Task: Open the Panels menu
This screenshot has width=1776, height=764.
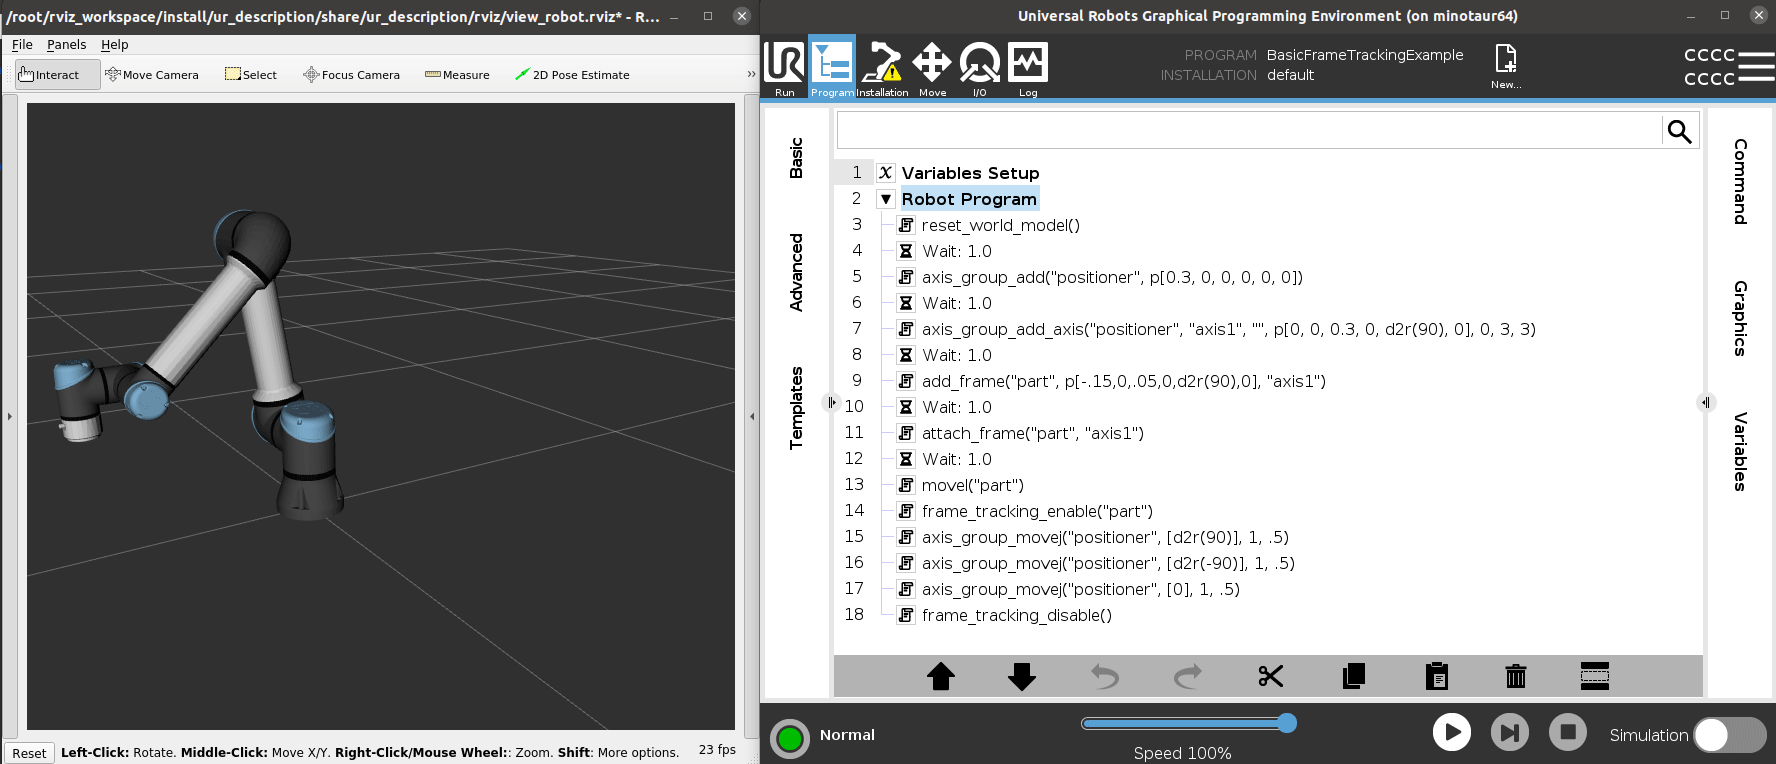Action: pos(66,45)
